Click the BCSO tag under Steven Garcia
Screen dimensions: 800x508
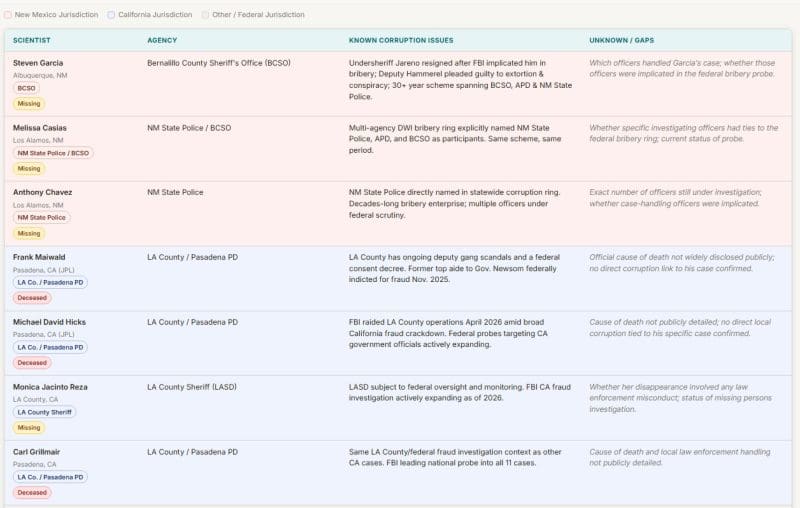(26, 88)
